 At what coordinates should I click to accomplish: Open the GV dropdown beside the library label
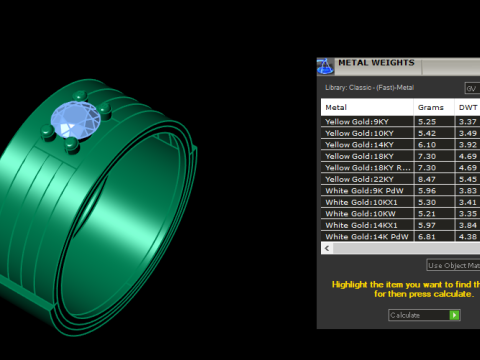point(472,88)
